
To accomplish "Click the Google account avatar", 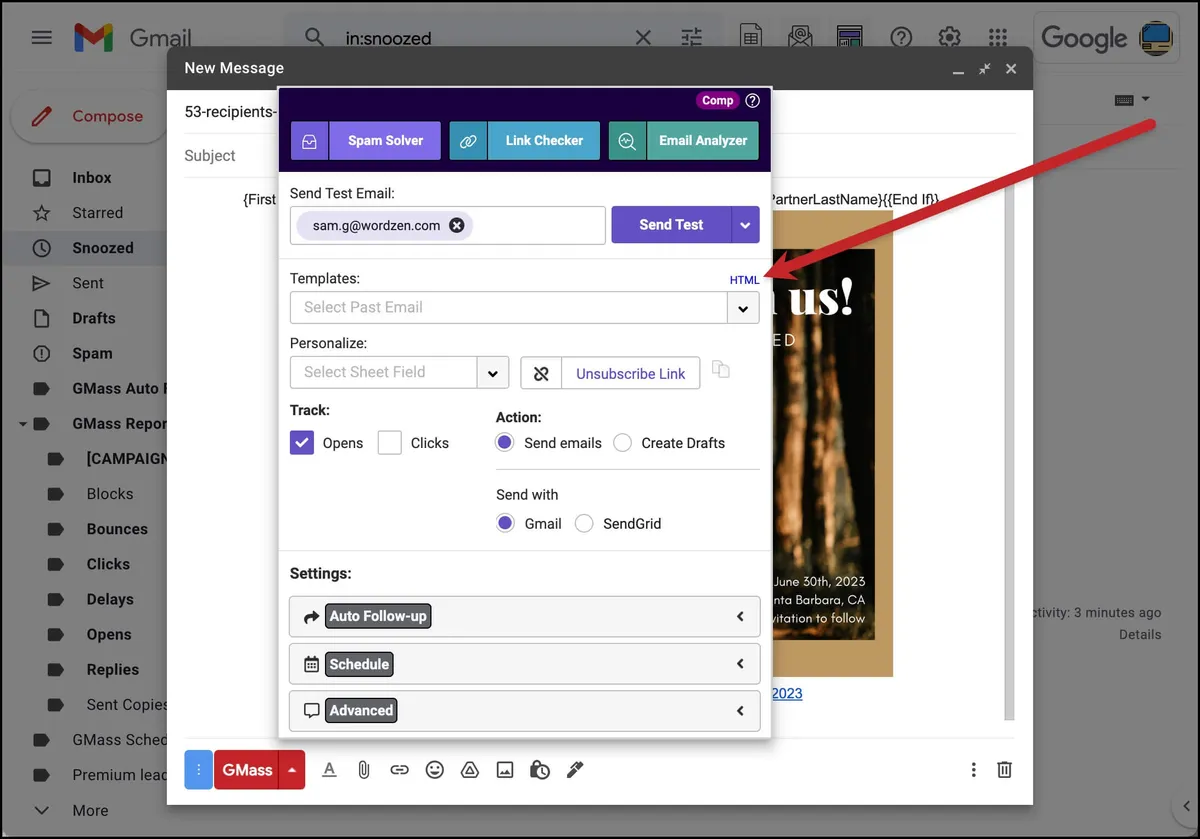I will (x=1157, y=38).
